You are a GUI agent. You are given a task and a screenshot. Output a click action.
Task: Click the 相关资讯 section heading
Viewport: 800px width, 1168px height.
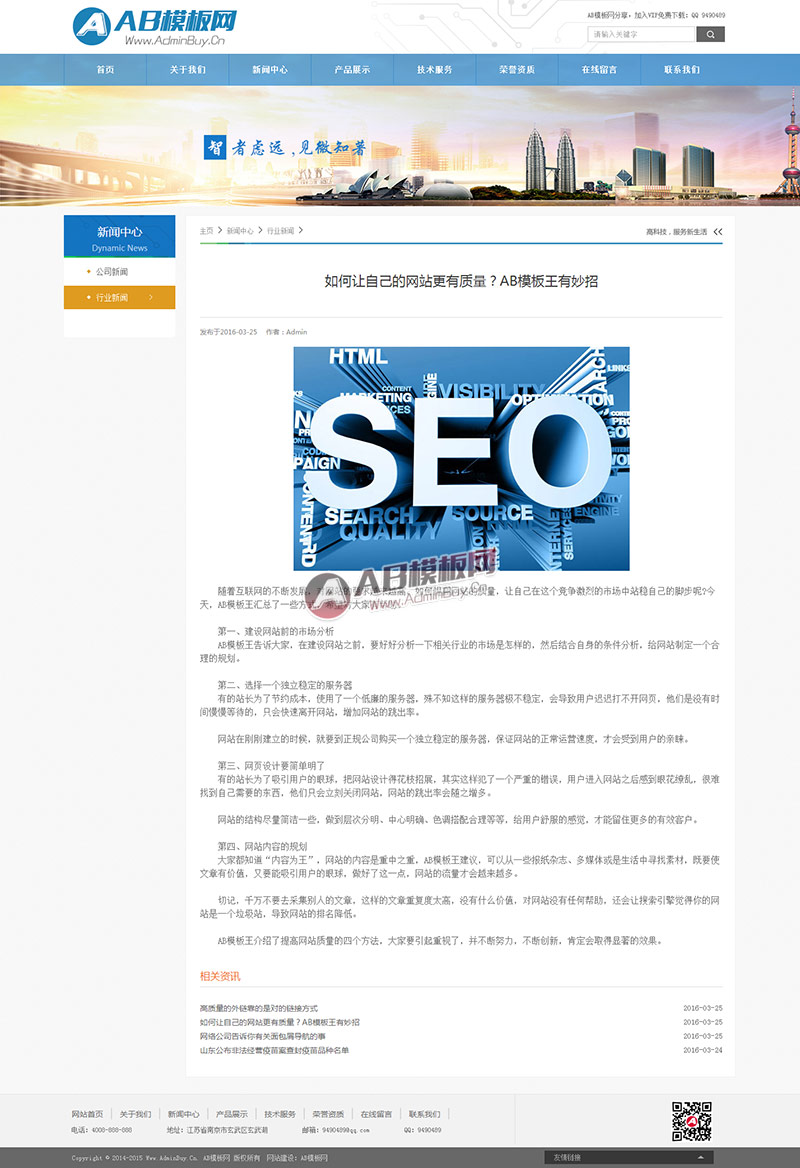pyautogui.click(x=220, y=976)
